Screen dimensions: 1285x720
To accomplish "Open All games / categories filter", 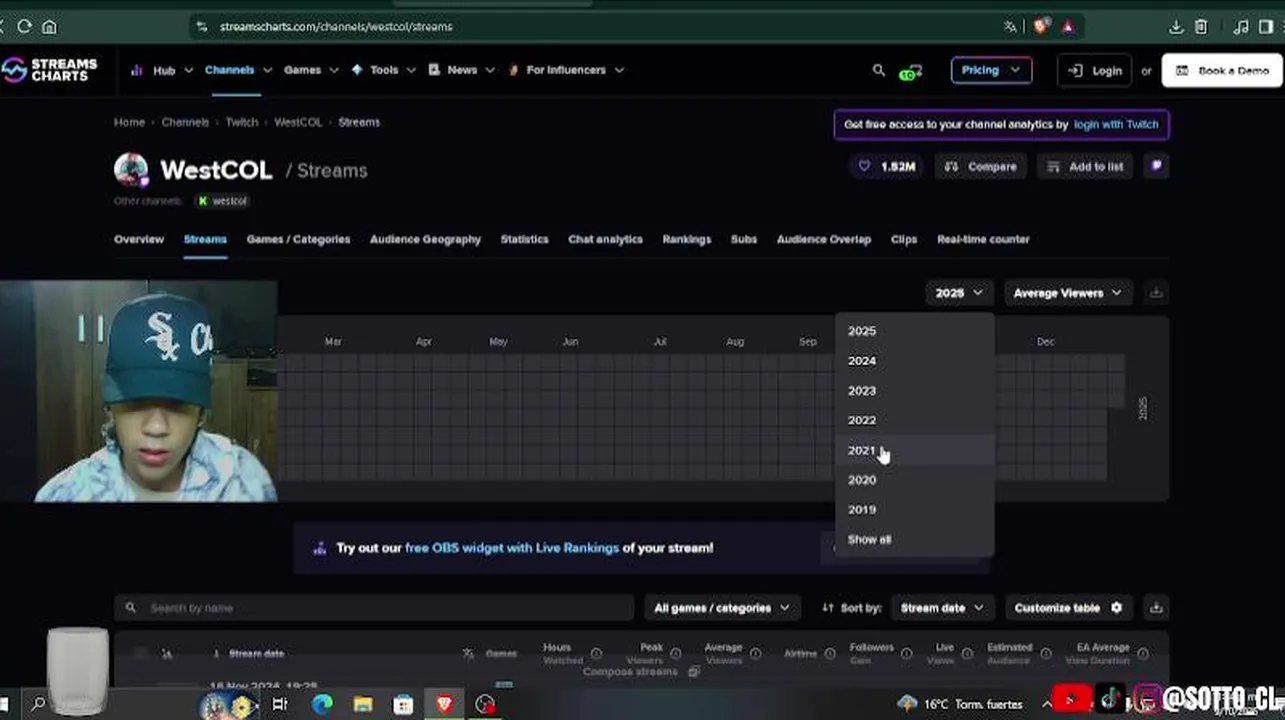I will tap(721, 607).
